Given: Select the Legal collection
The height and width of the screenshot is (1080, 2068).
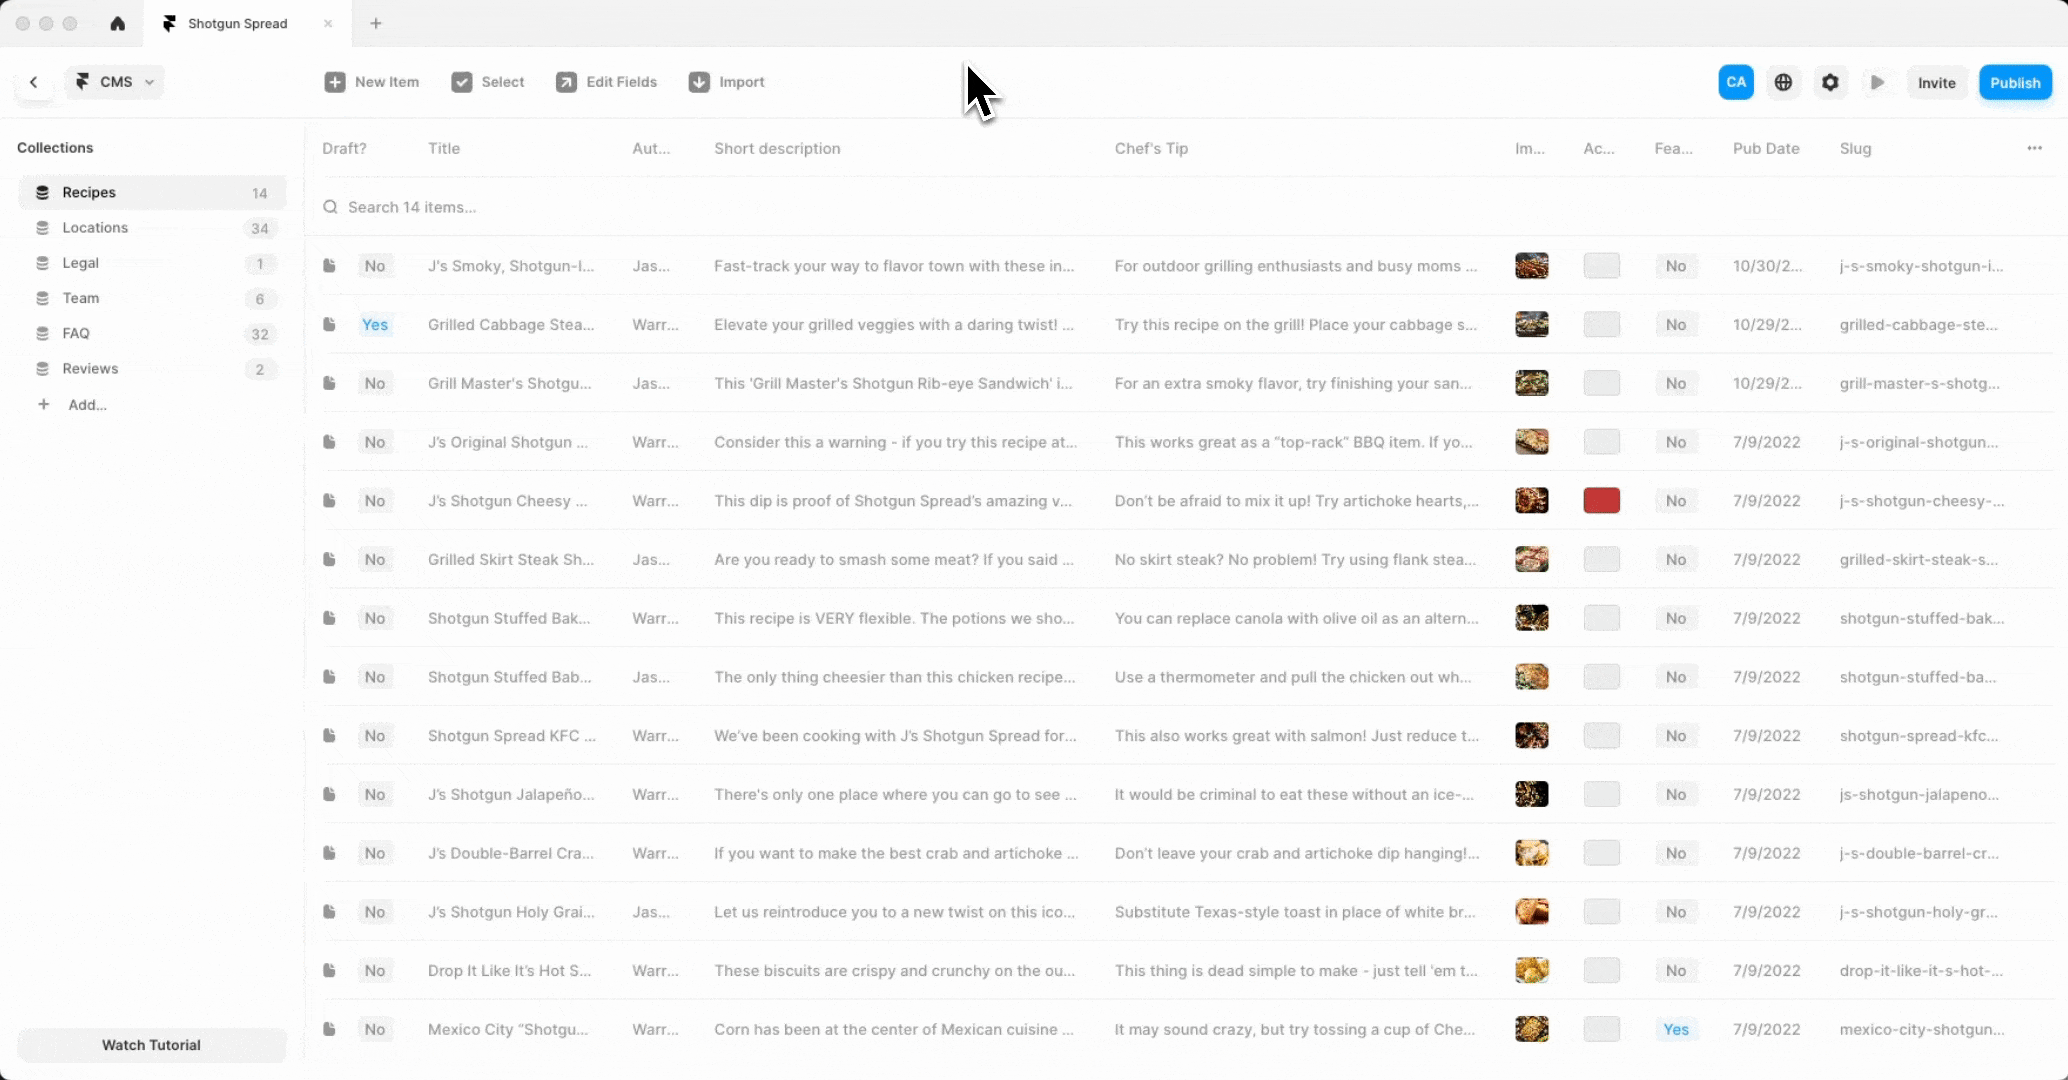Looking at the screenshot, I should (152, 263).
